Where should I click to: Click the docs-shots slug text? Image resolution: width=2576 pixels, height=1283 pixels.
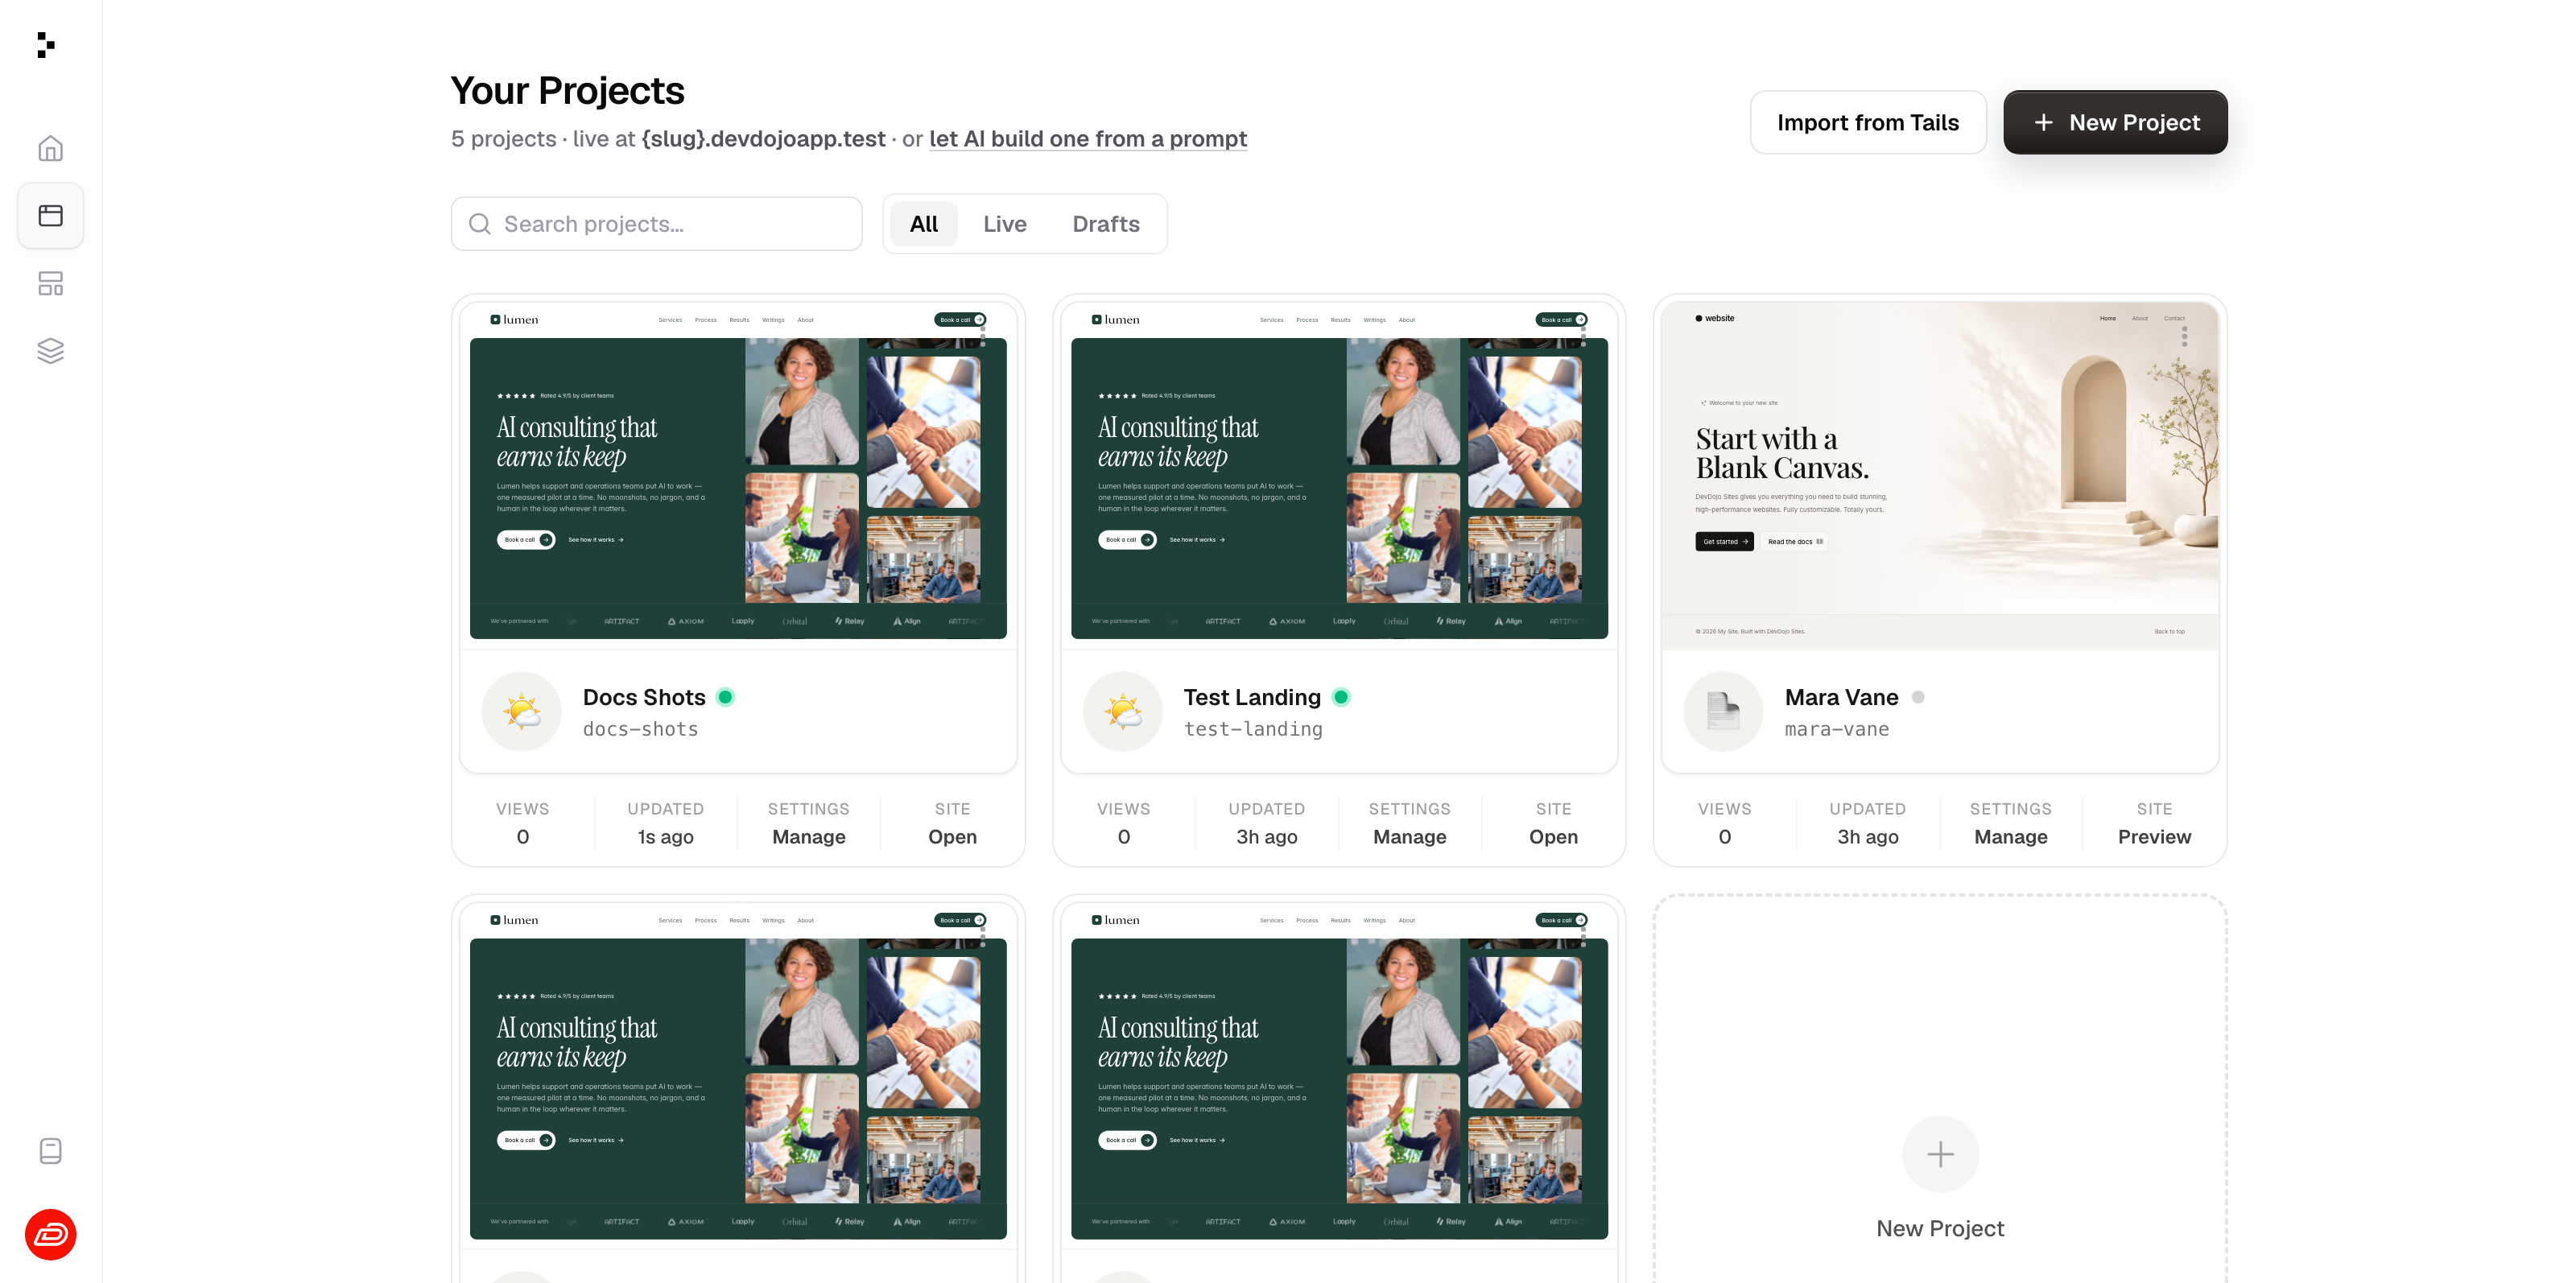pyautogui.click(x=640, y=729)
